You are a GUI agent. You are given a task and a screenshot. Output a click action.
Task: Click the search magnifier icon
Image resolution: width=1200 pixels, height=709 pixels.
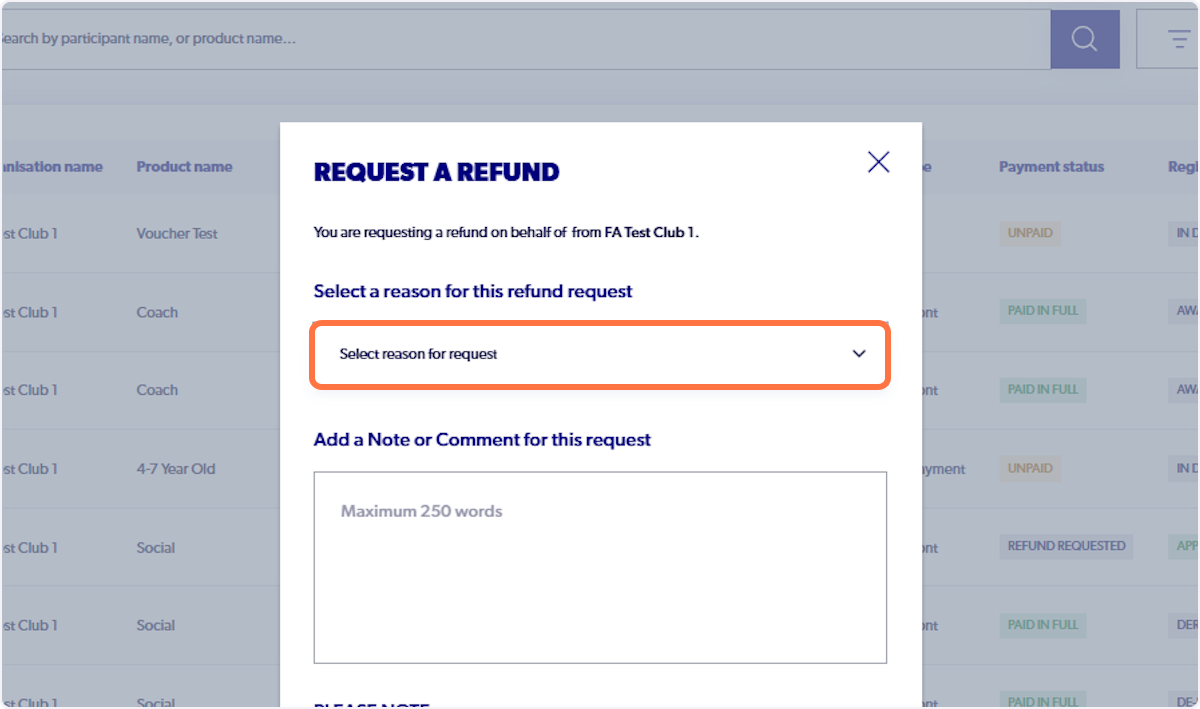click(1084, 37)
